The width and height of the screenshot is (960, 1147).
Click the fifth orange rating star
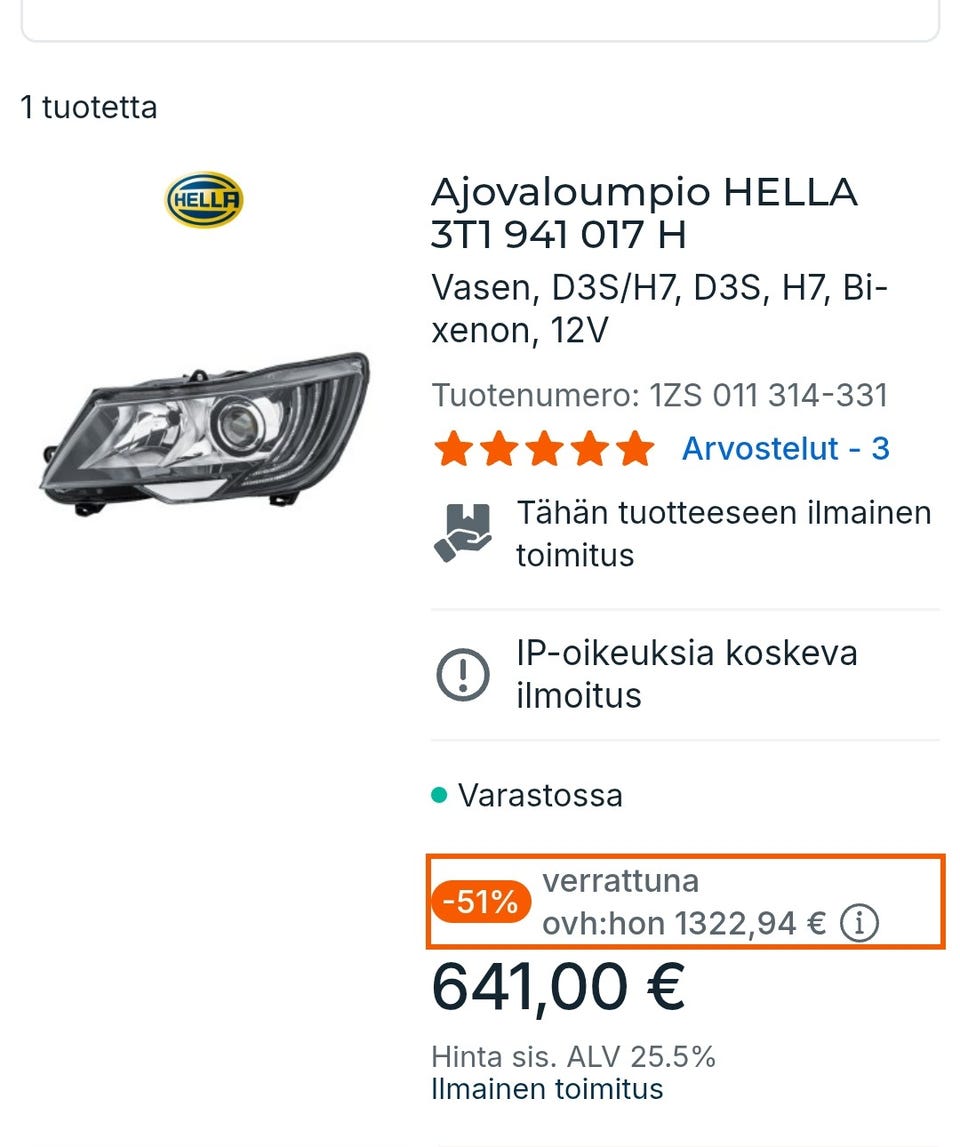634,449
